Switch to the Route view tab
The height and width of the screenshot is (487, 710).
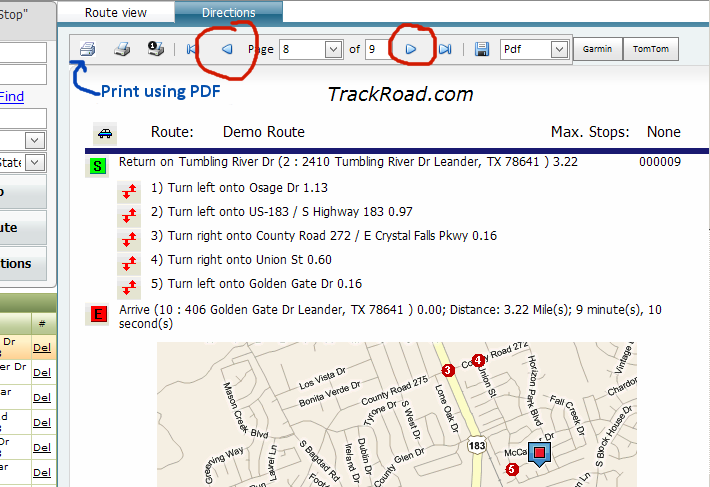(x=116, y=13)
